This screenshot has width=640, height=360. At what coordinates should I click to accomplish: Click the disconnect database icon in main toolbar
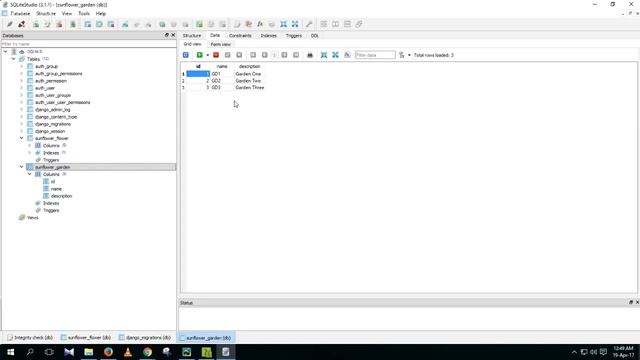22,24
